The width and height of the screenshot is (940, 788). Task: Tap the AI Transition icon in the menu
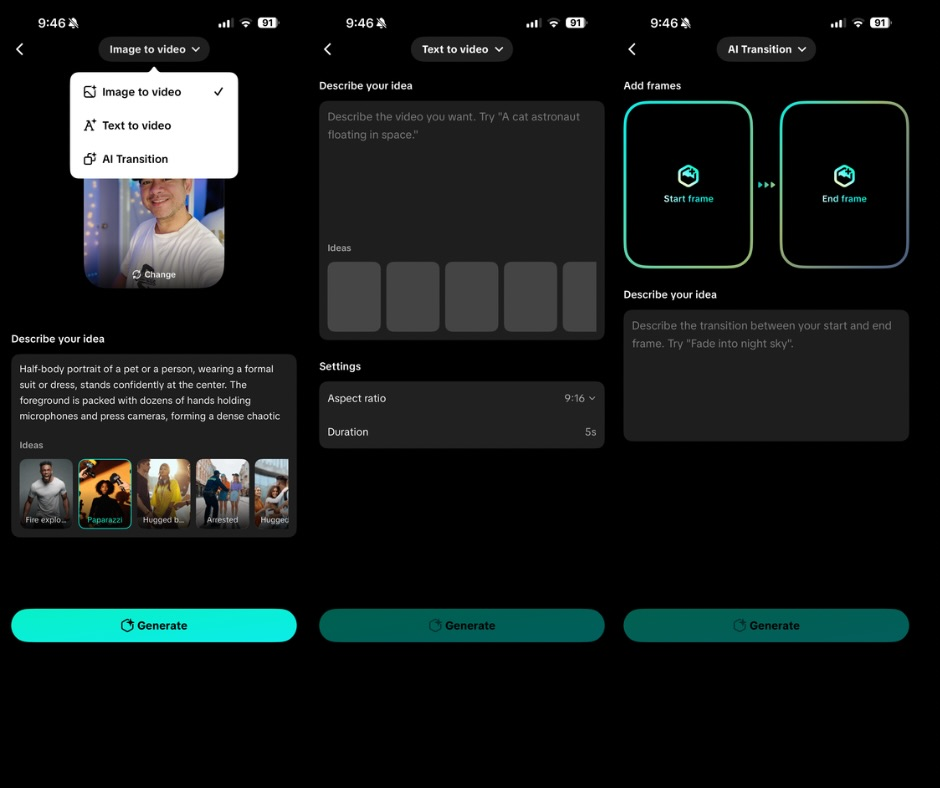tap(91, 158)
